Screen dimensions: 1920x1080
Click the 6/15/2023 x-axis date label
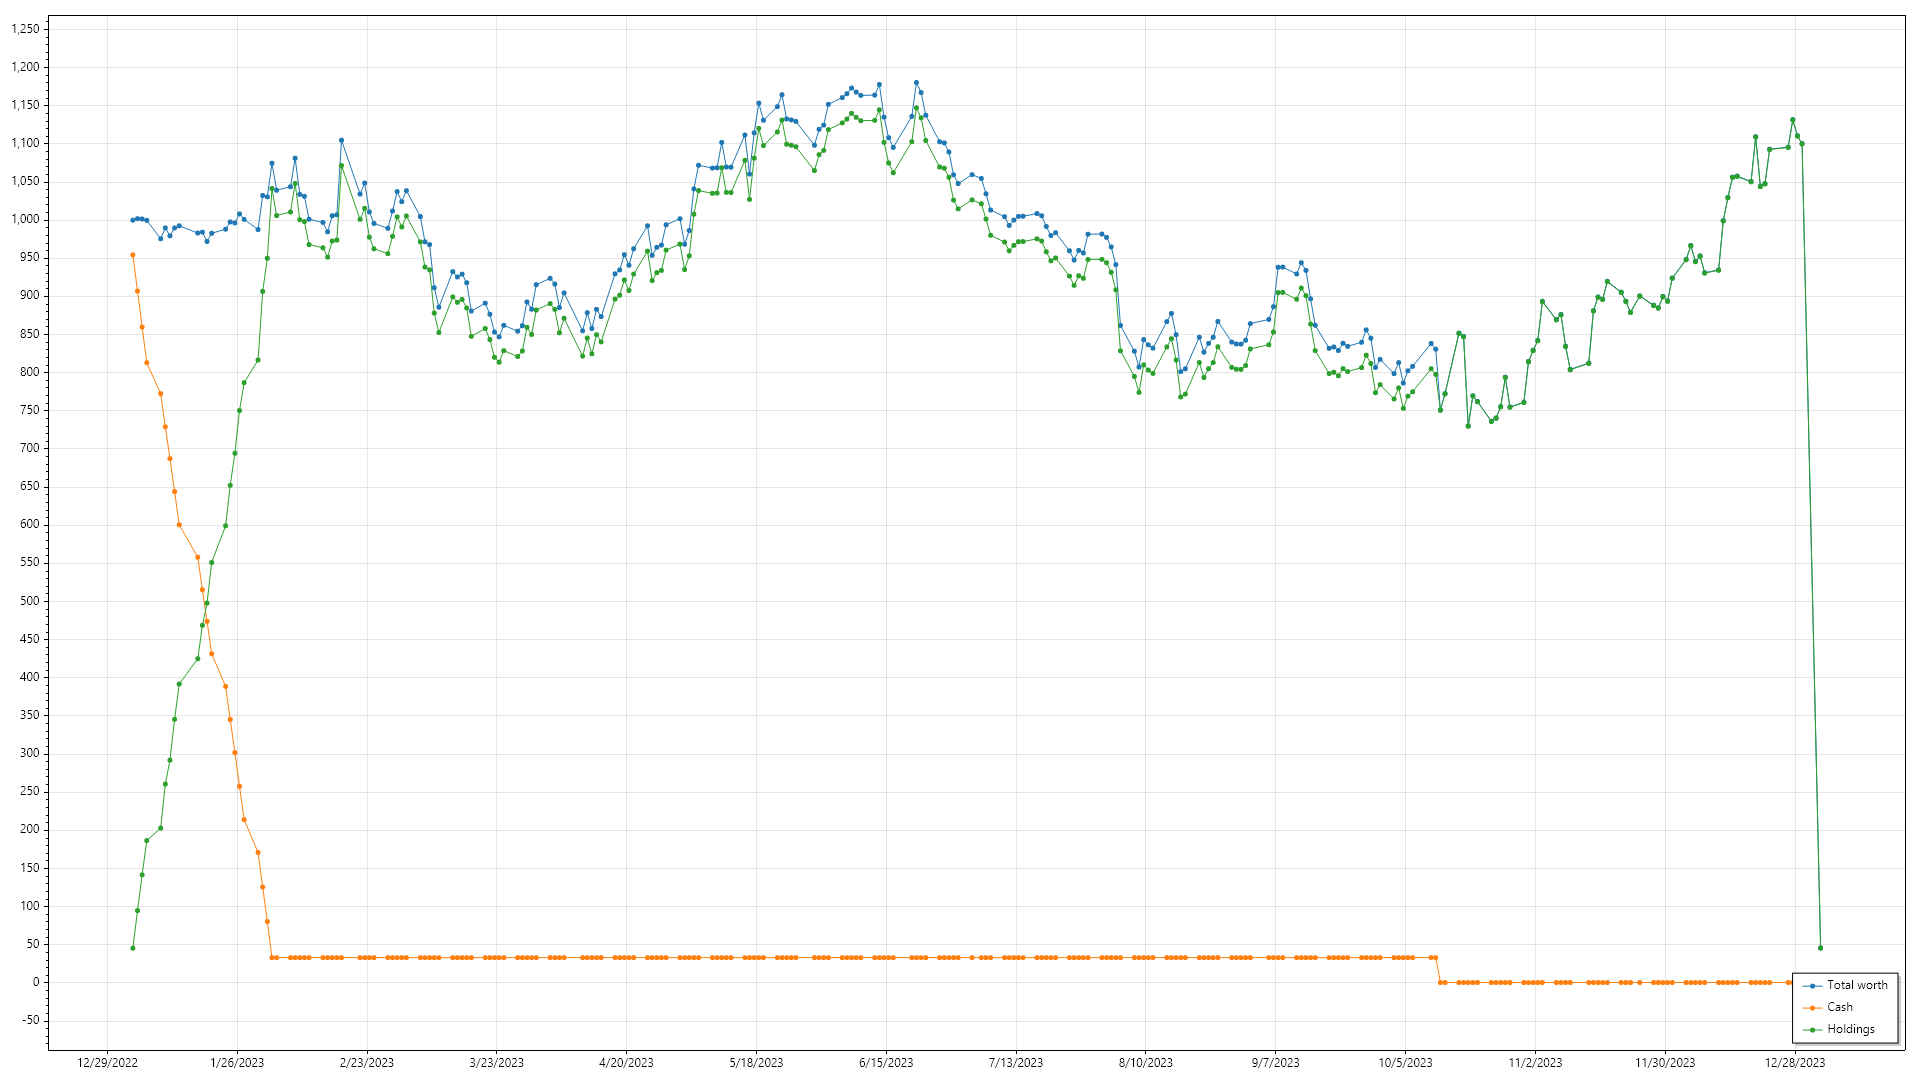[x=886, y=1063]
